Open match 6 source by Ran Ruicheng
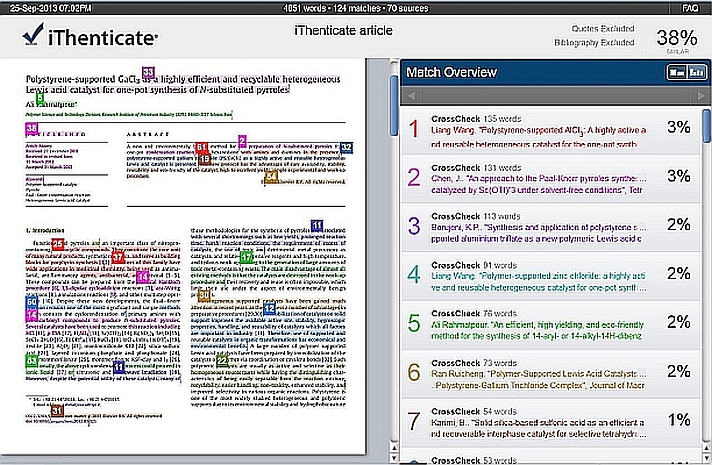 (x=550, y=374)
